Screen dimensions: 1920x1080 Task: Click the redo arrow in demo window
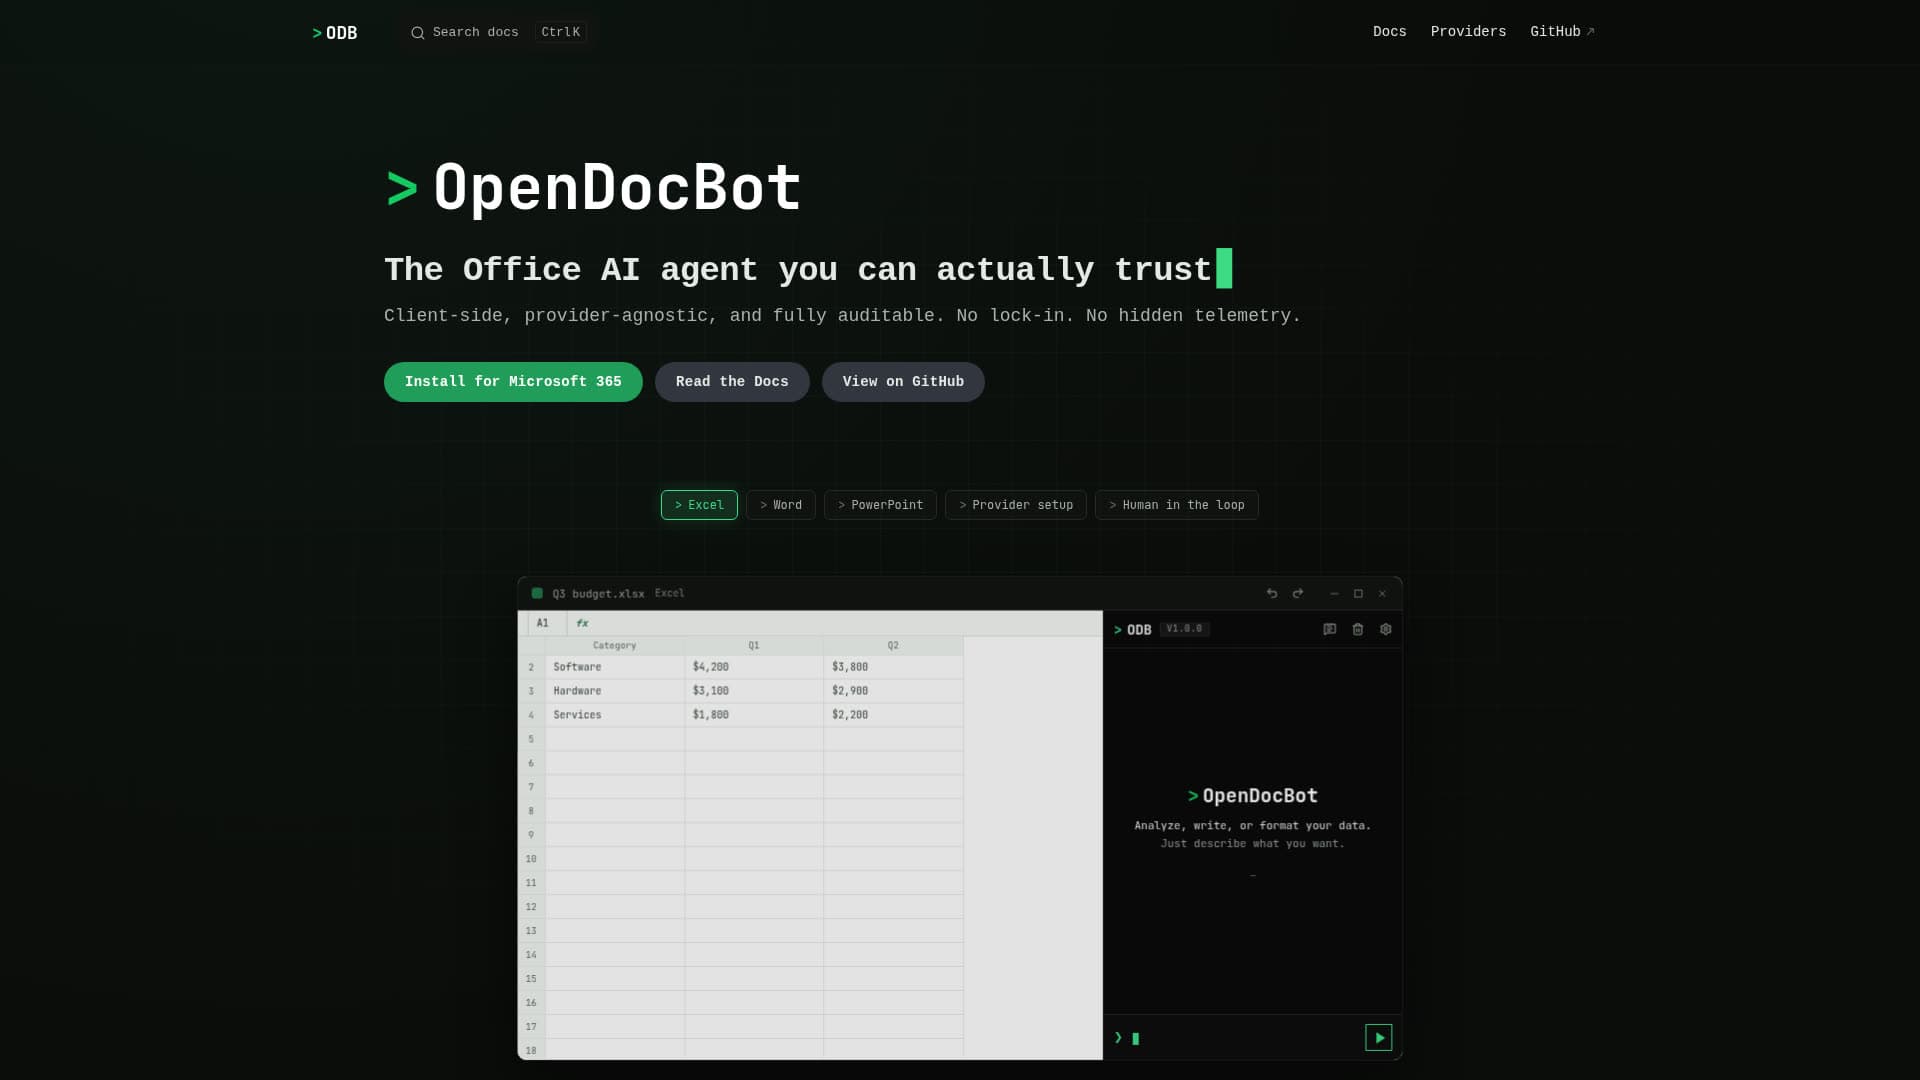[1298, 594]
